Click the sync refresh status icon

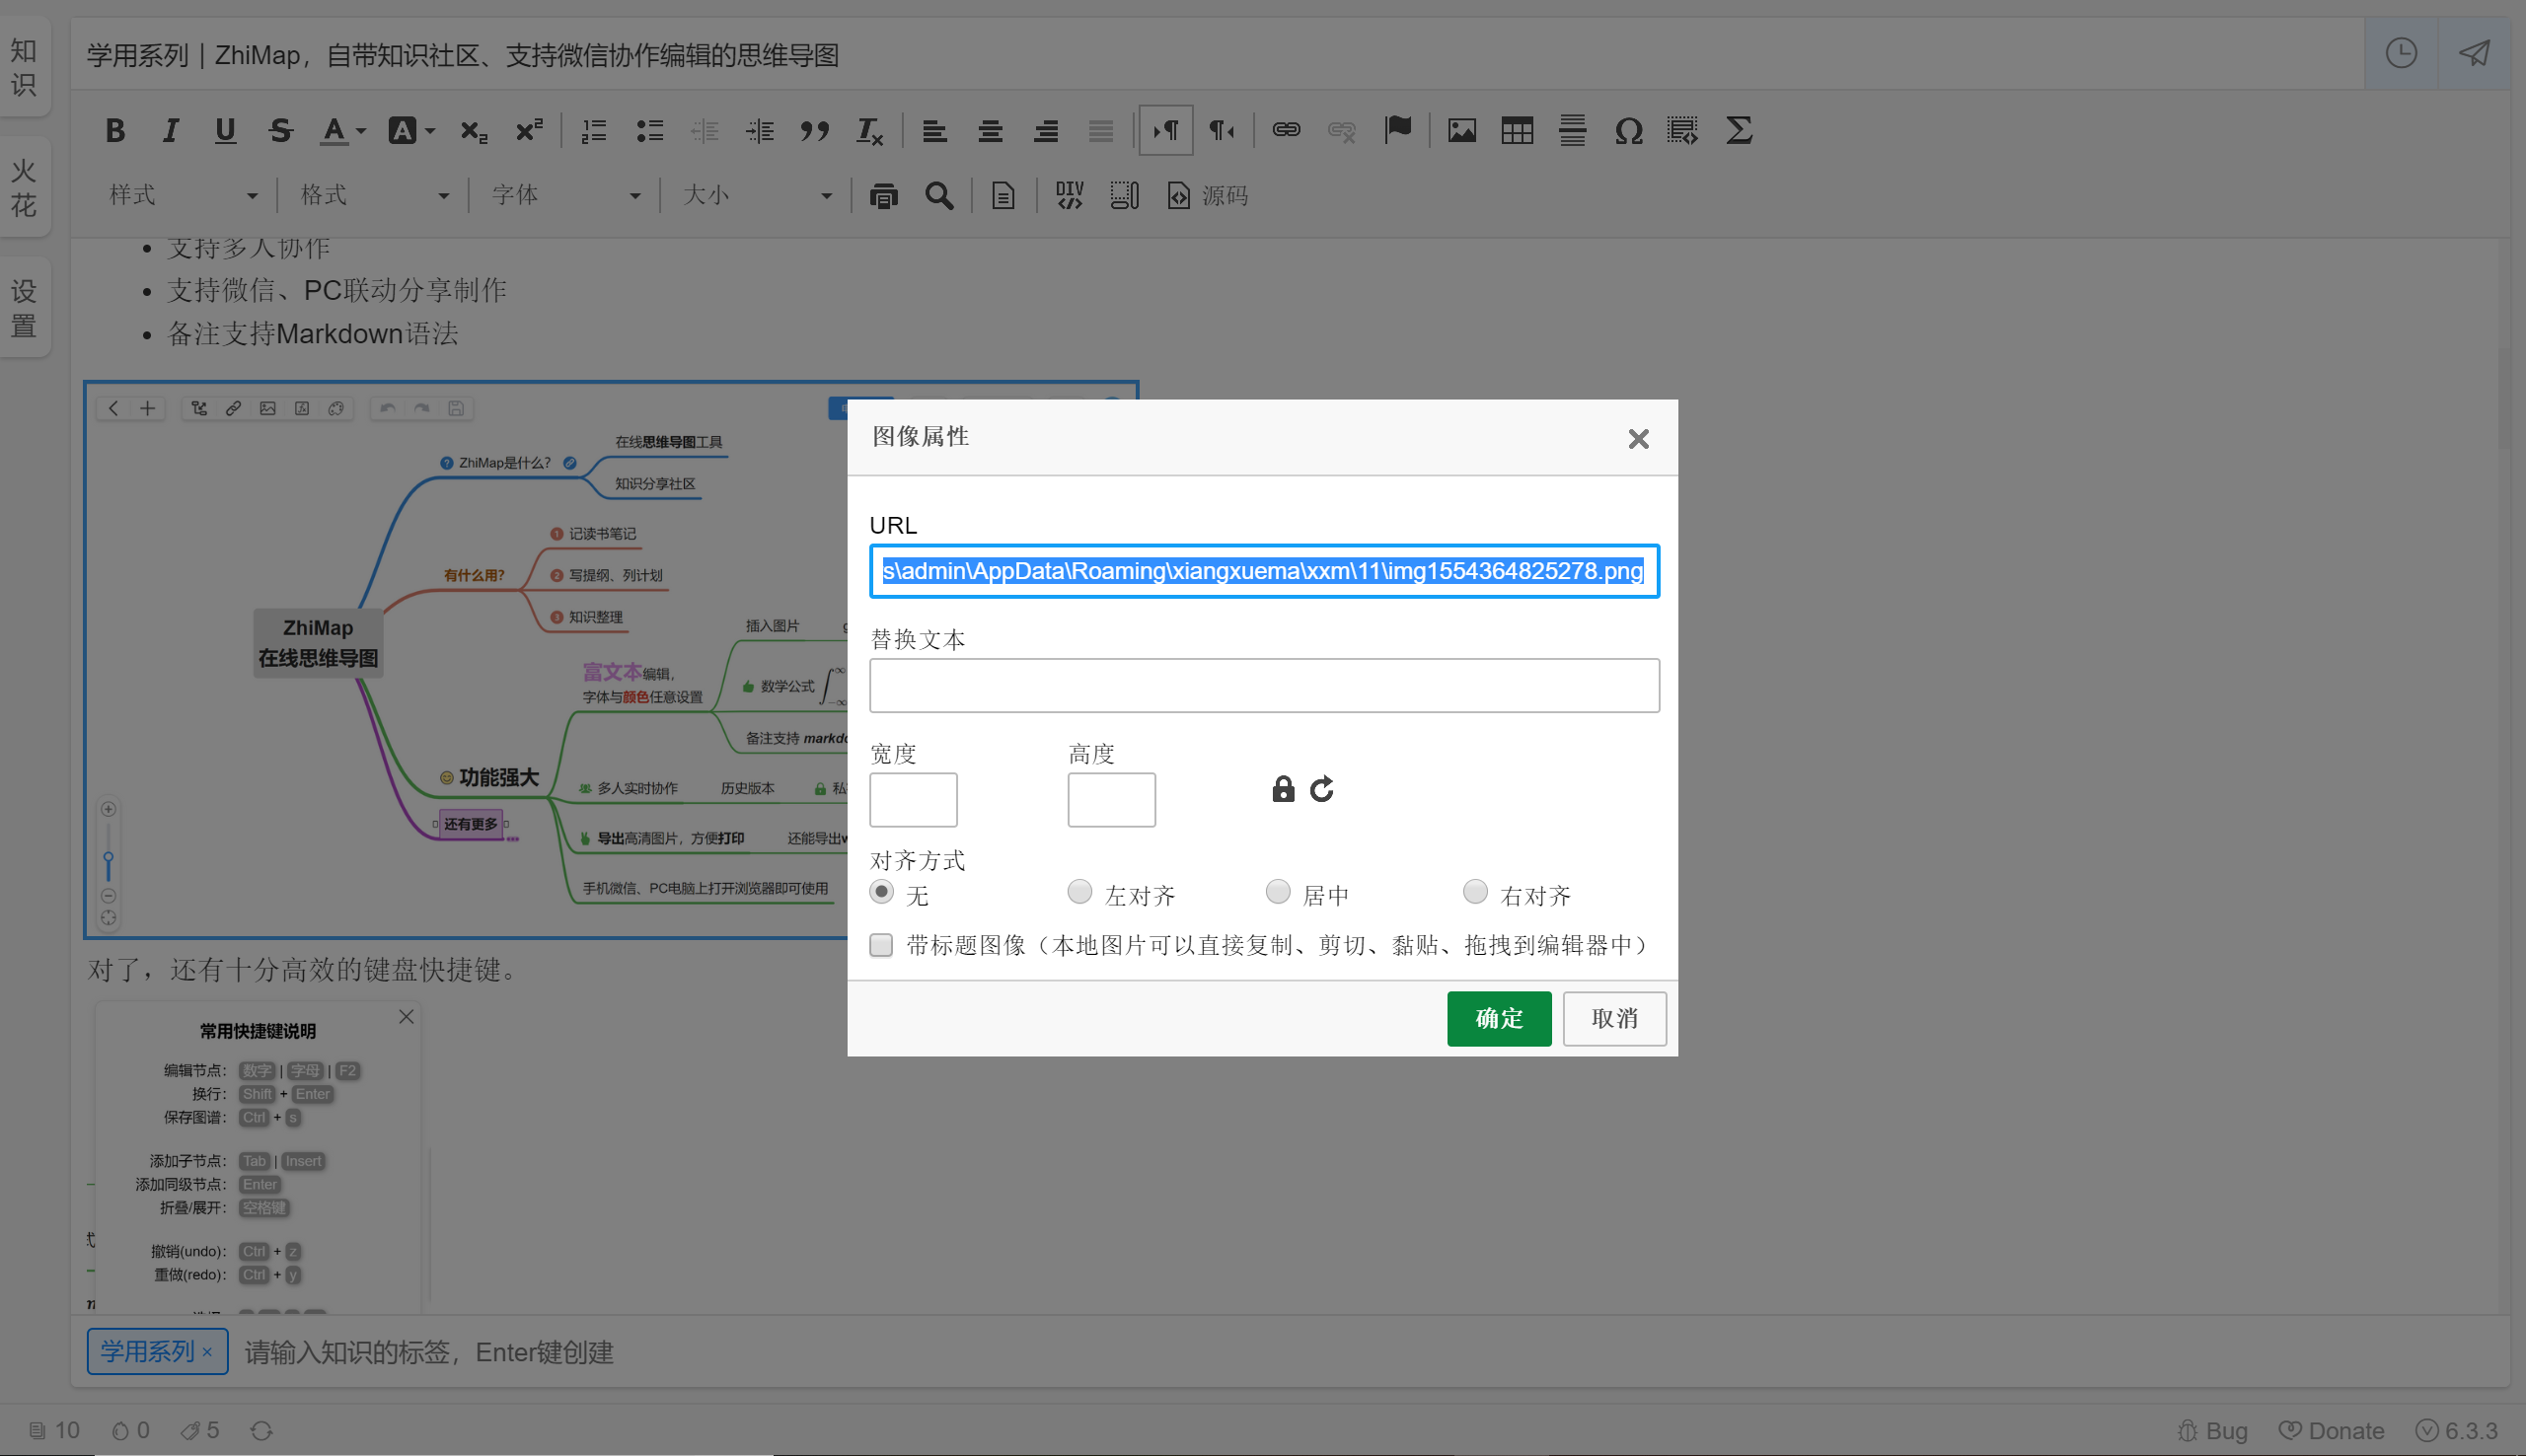pyautogui.click(x=261, y=1431)
